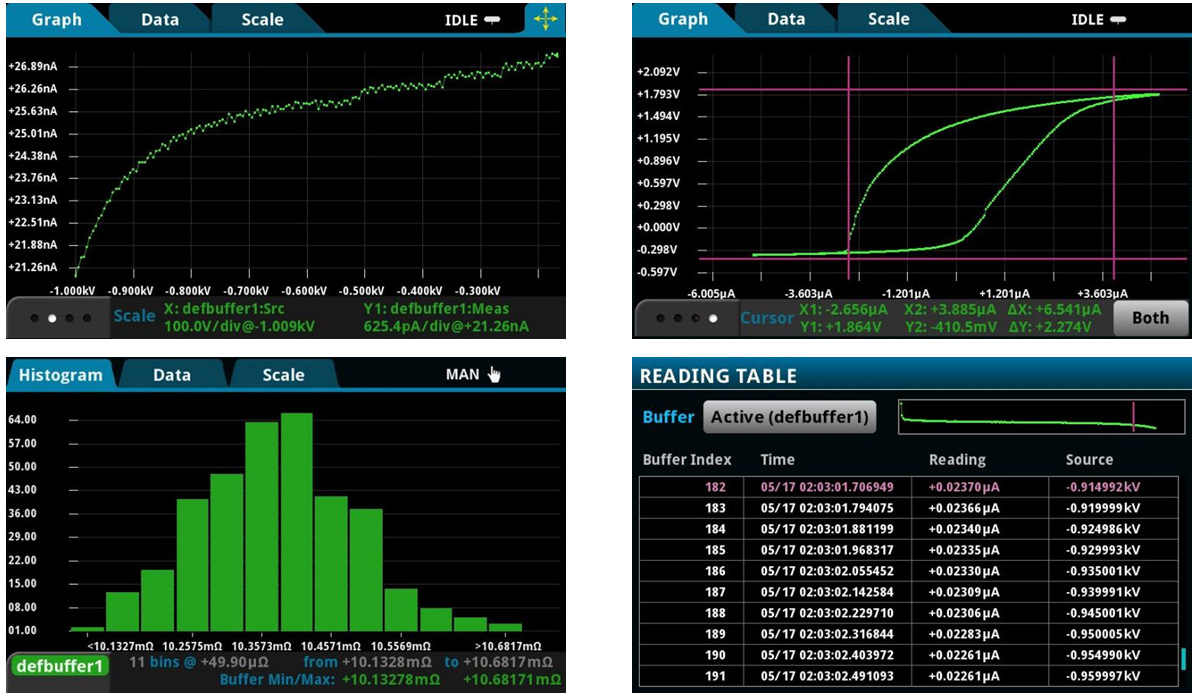Select the +10.68171mΩ buffer max value
1197x699 pixels.
511,680
